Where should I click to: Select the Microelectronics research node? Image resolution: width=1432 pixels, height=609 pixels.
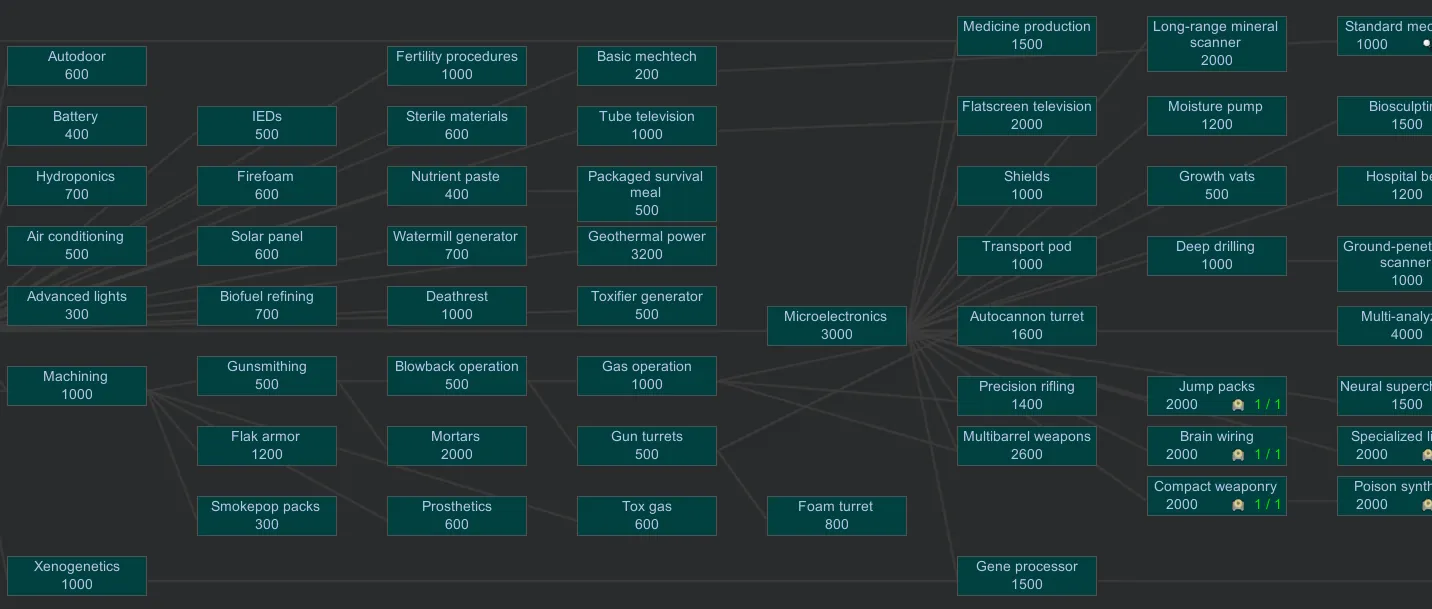click(836, 326)
